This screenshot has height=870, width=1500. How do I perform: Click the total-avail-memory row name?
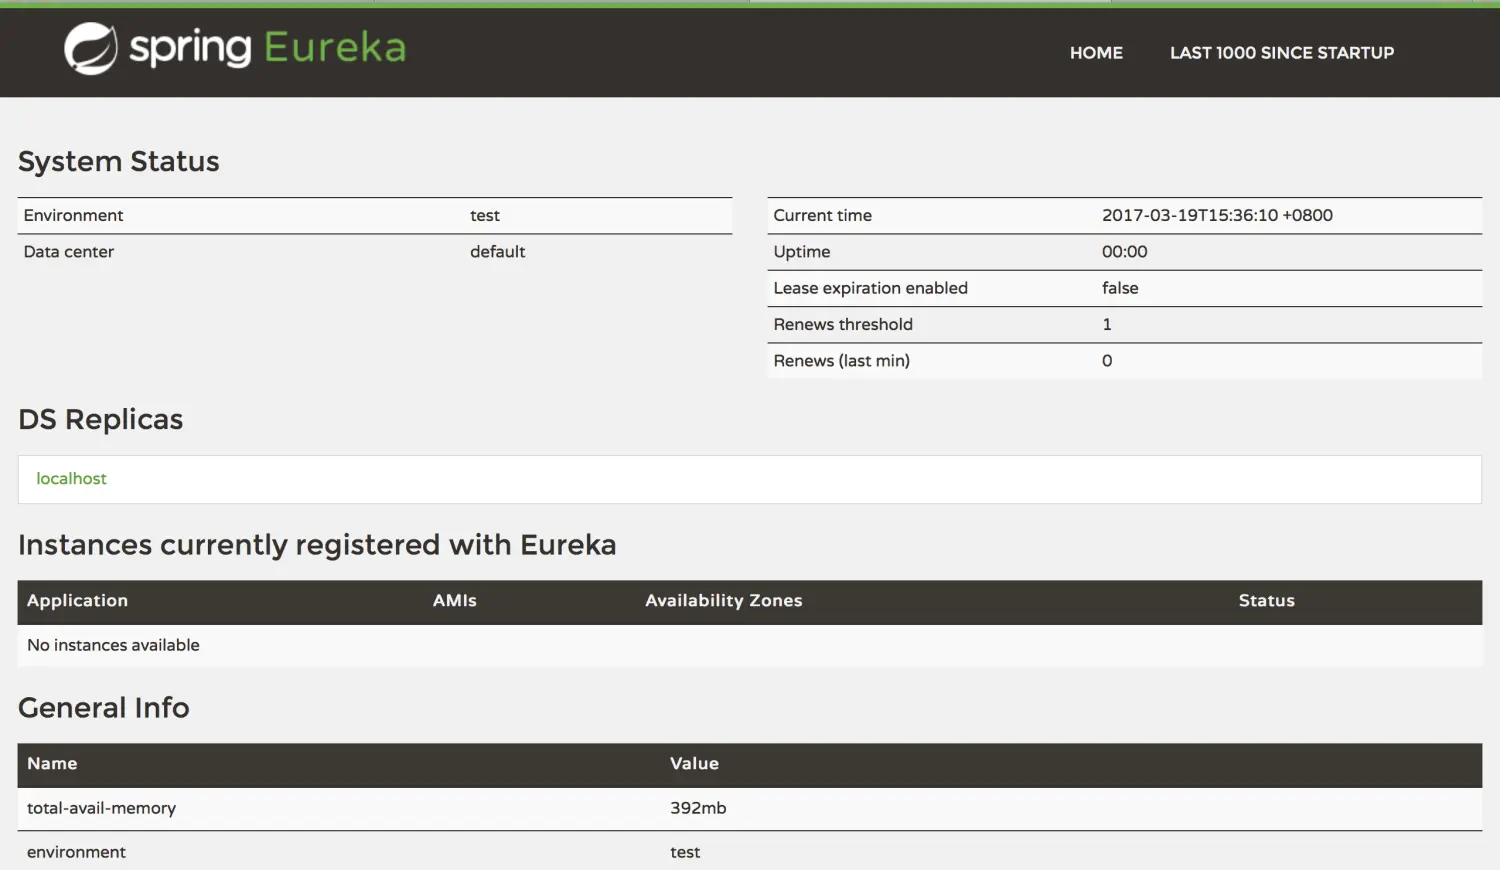101,809
